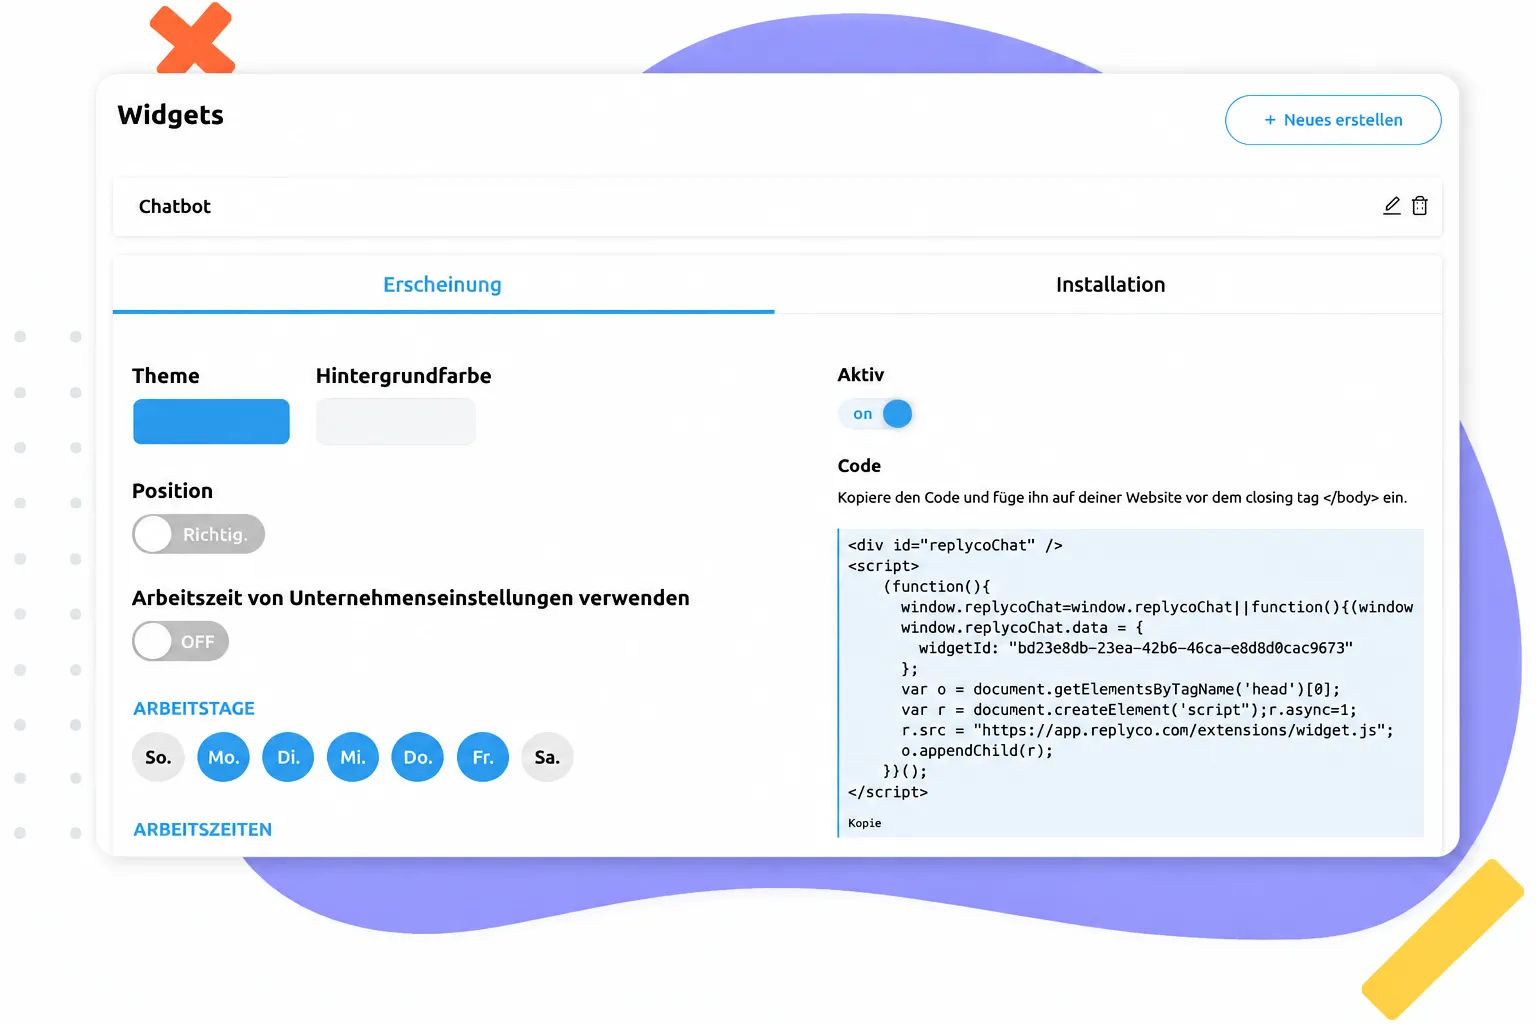
Task: Toggle Sunday (So.) workday
Action: tap(158, 757)
